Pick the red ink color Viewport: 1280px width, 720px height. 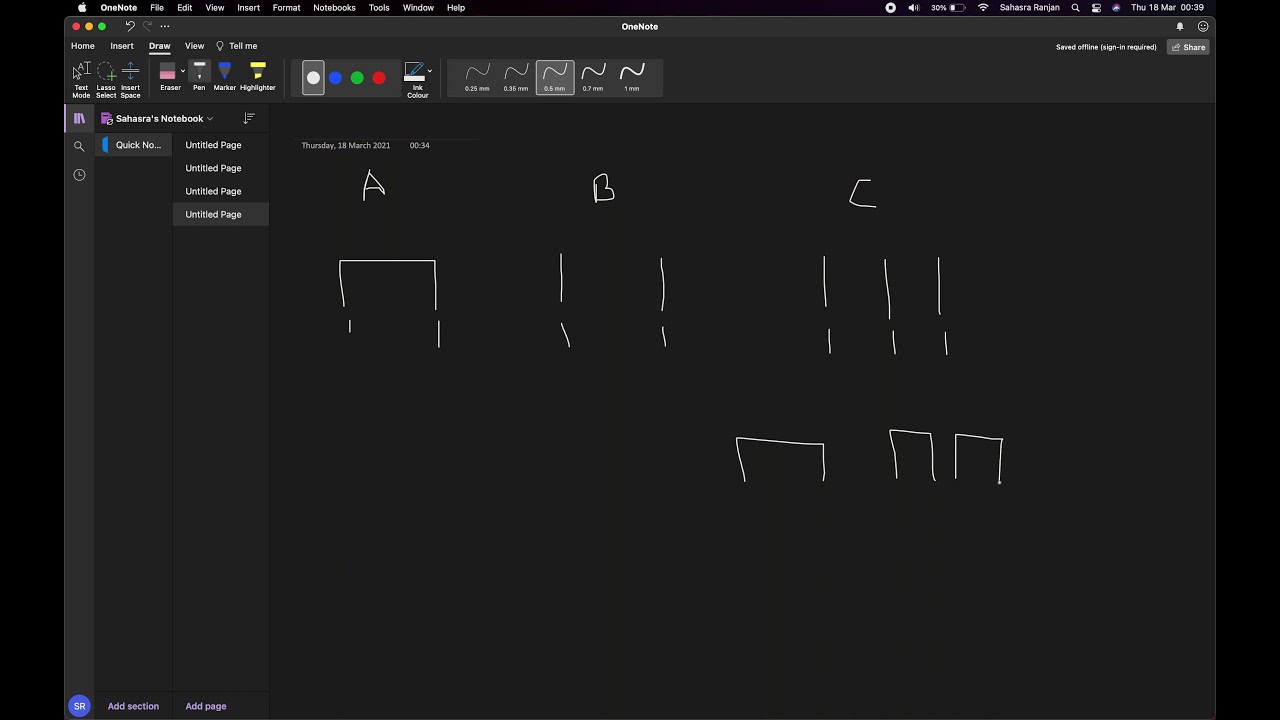pos(379,78)
